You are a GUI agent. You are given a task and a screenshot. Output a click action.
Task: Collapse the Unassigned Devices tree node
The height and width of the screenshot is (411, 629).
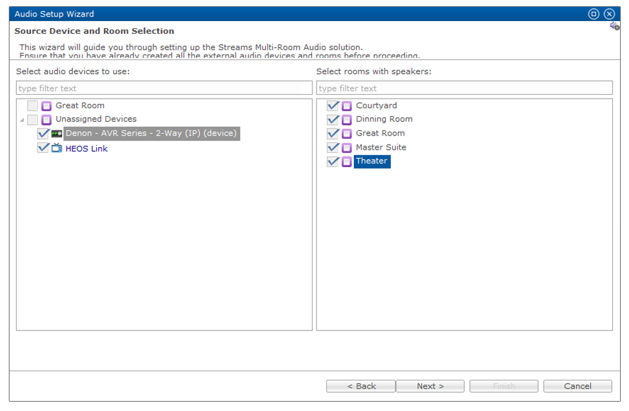point(22,120)
